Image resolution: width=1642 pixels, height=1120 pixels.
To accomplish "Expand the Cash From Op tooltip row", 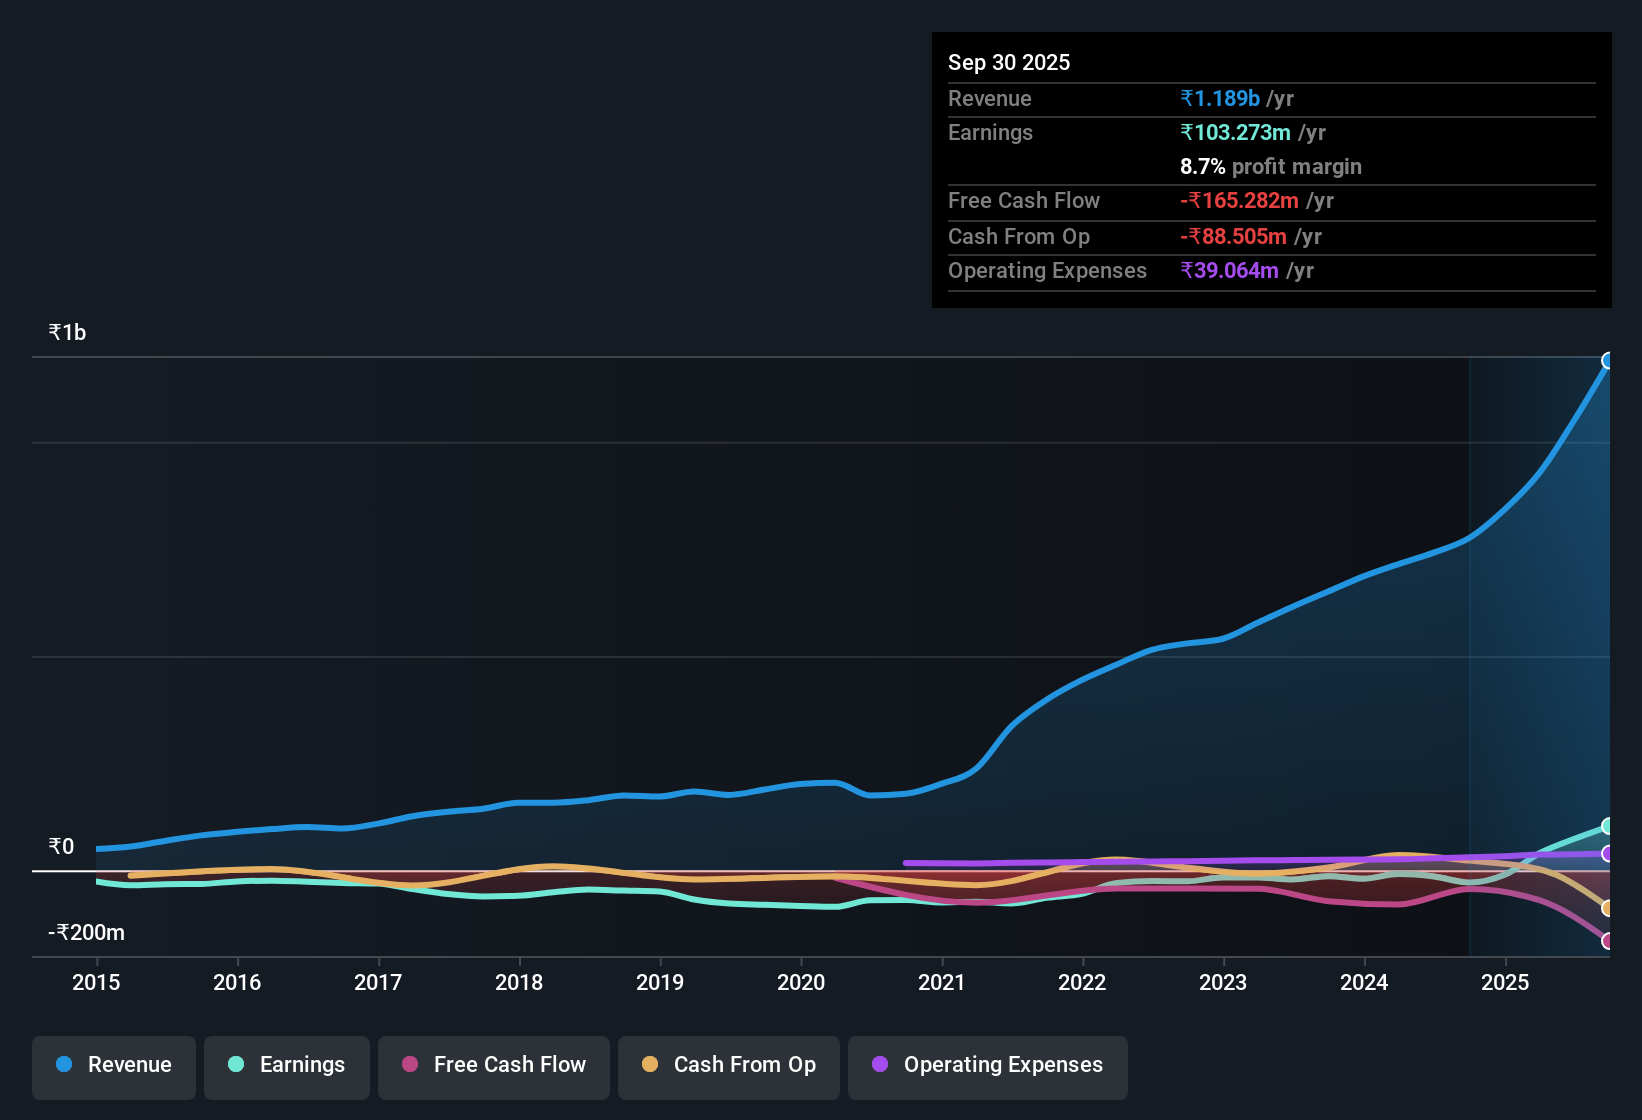I will (1018, 237).
